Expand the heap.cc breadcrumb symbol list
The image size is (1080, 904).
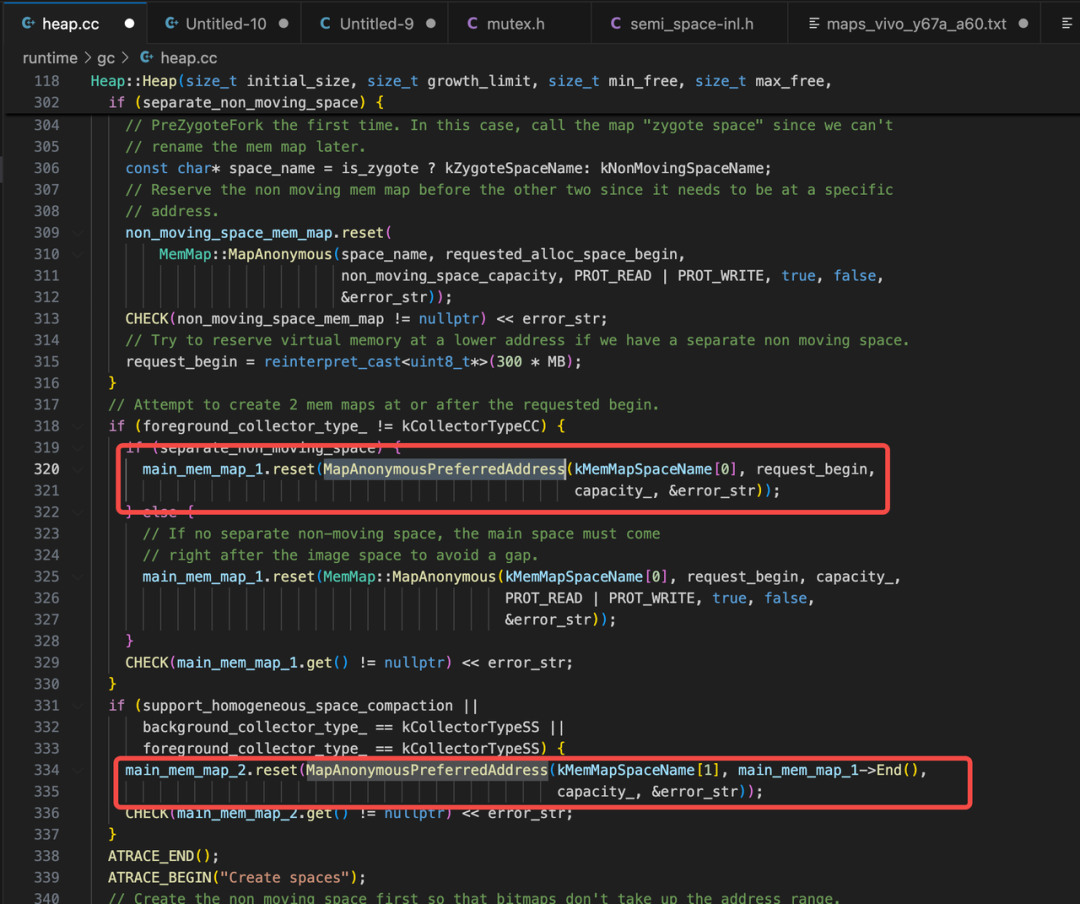(x=188, y=58)
